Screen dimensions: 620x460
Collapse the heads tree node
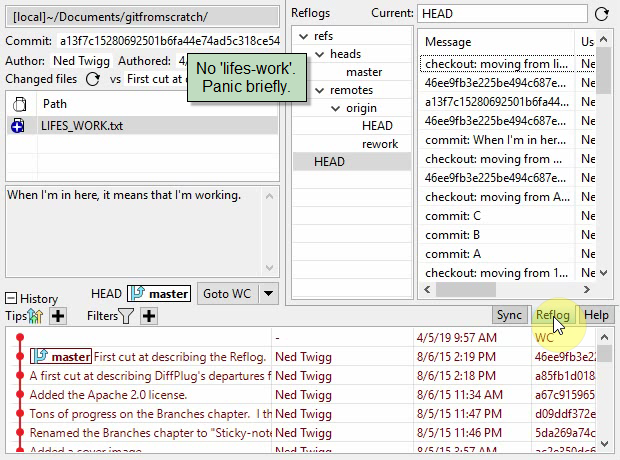pos(319,54)
